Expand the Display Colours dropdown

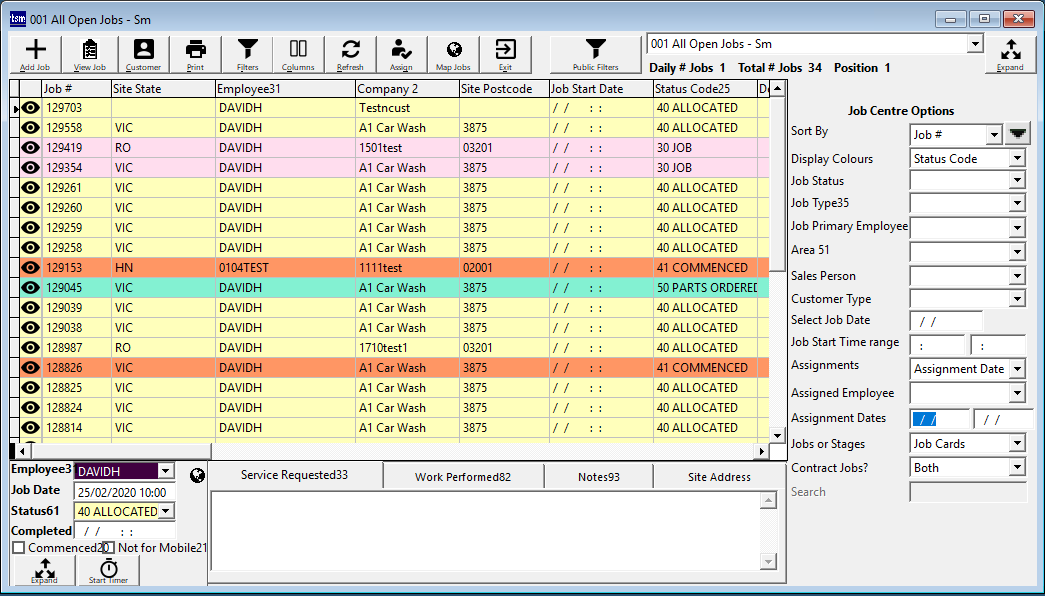[1017, 158]
